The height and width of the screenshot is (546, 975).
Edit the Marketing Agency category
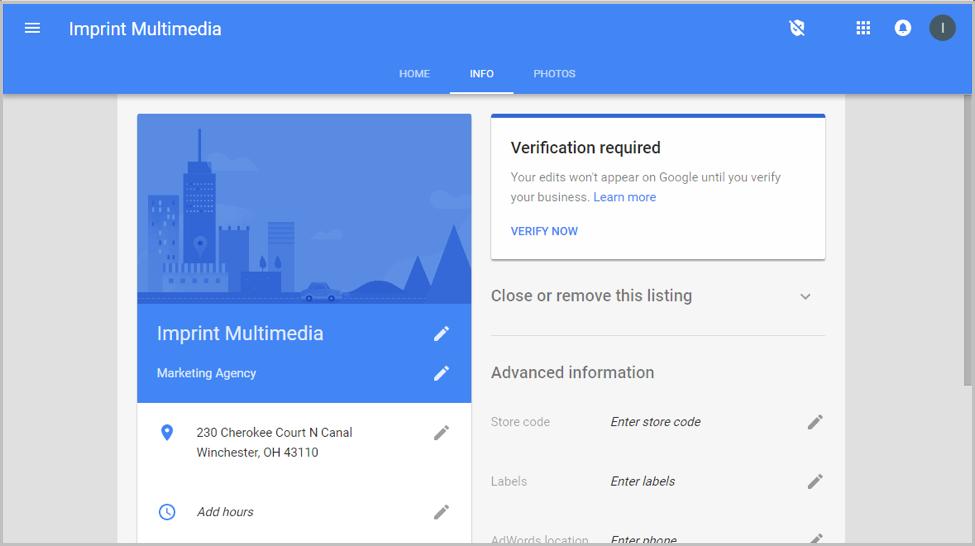coord(441,373)
